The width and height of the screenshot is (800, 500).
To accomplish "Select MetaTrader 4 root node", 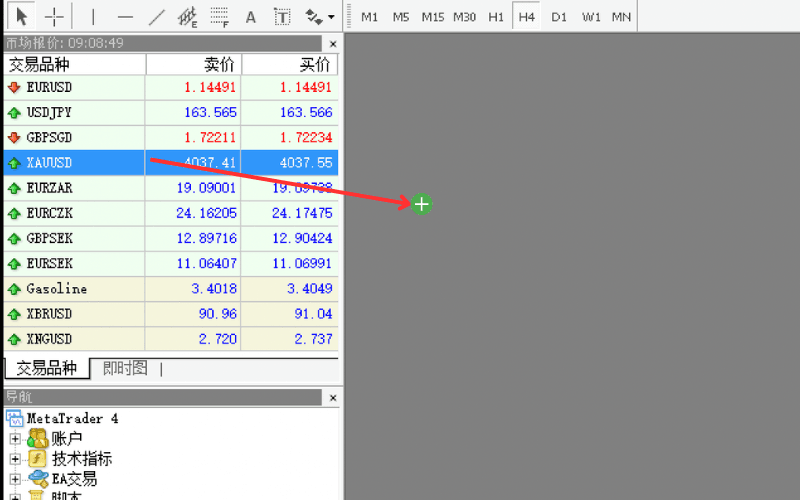I will point(72,419).
